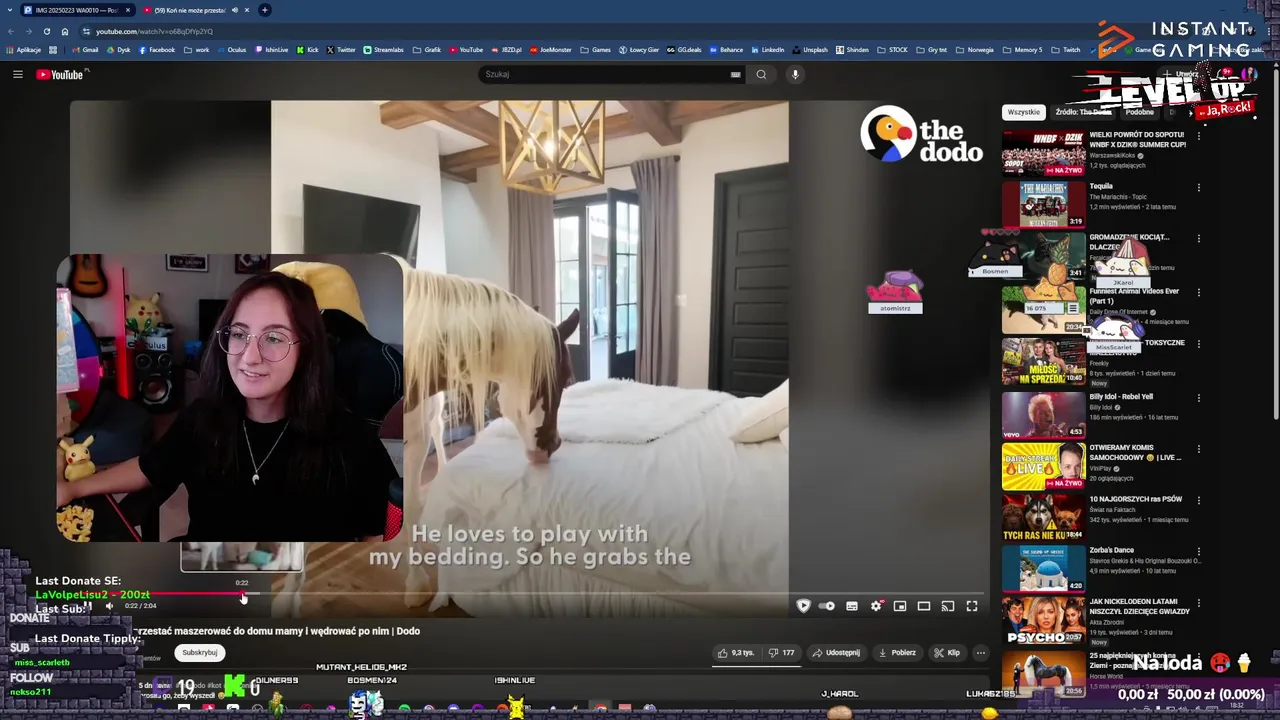This screenshot has width=1280, height=720.
Task: Go to the YouTube home logo
Action: (x=62, y=74)
